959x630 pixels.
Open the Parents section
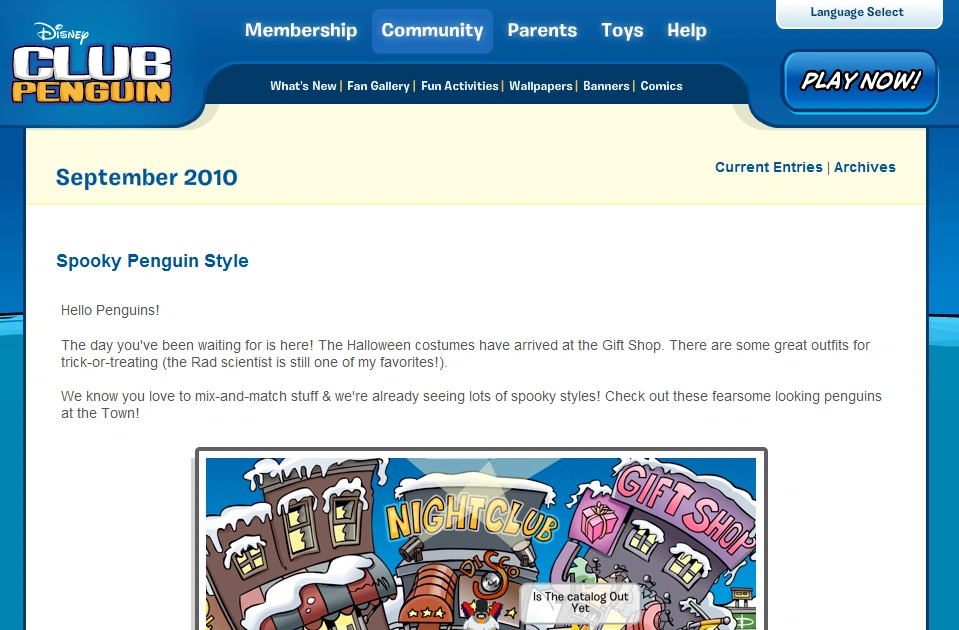(x=542, y=30)
